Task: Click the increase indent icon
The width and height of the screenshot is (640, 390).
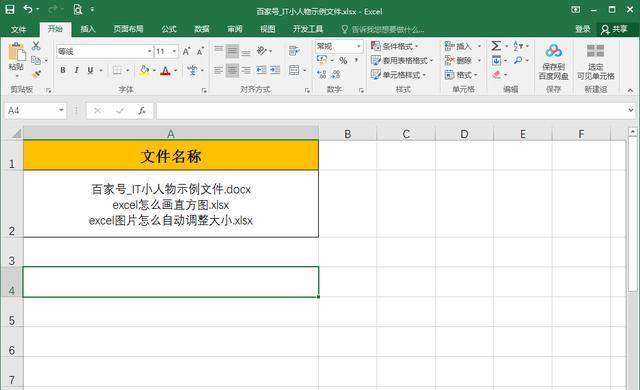Action: [x=275, y=70]
